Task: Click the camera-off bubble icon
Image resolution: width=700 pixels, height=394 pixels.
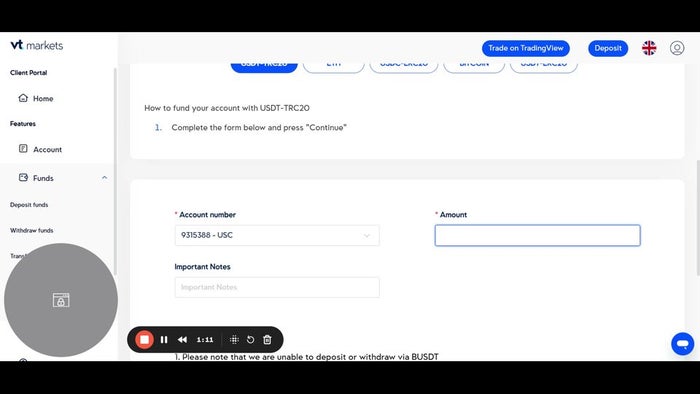Action: pos(61,300)
